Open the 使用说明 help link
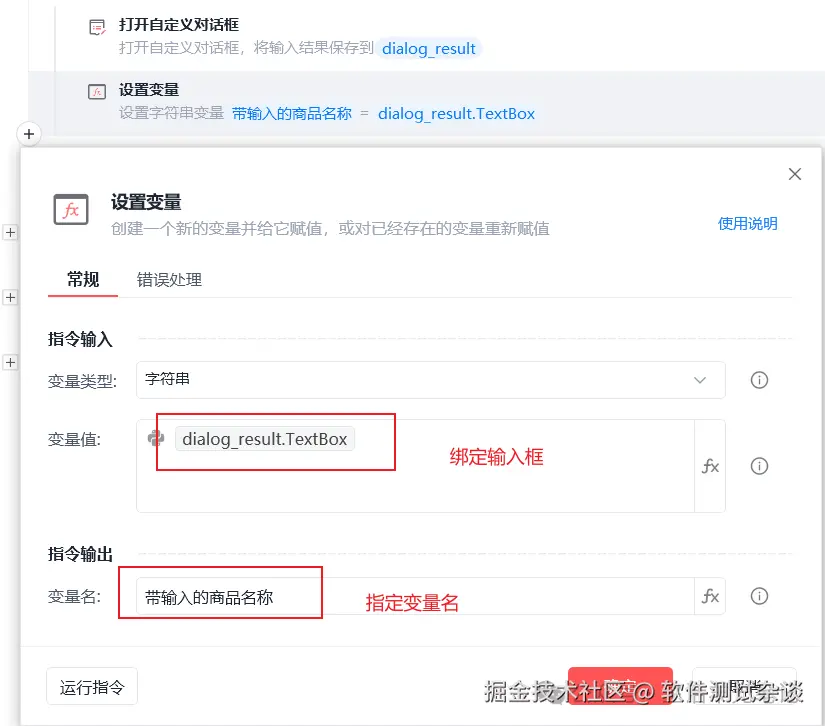 [747, 224]
